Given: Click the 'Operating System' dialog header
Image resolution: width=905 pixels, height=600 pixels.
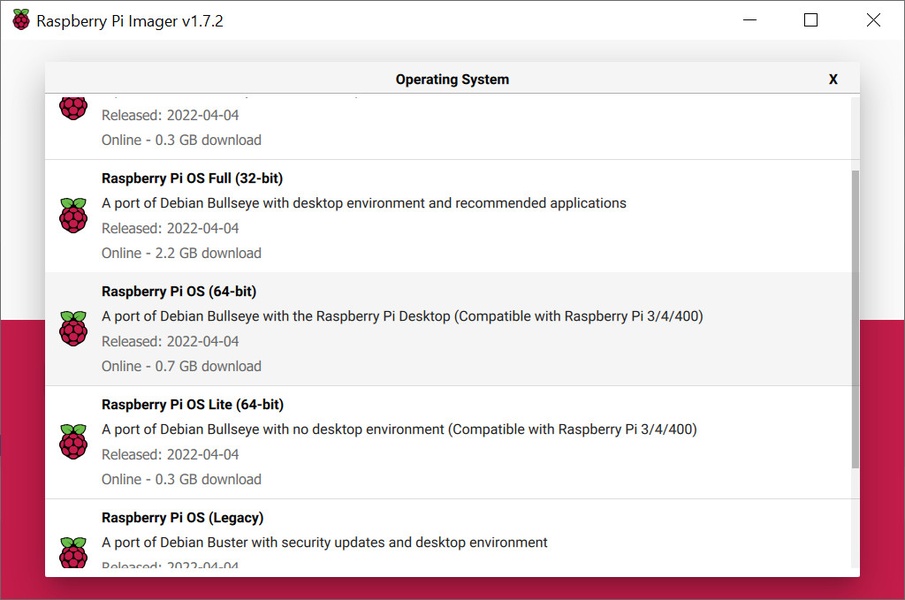Looking at the screenshot, I should click(x=452, y=79).
